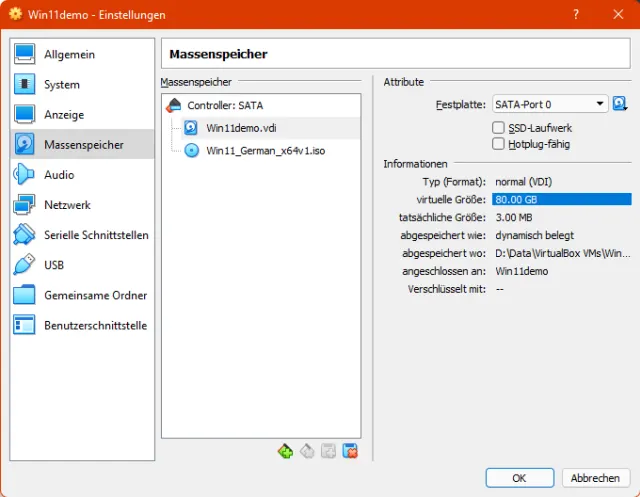Image resolution: width=640 pixels, height=497 pixels.
Task: Click the add controller icon below storage tree
Action: (286, 451)
